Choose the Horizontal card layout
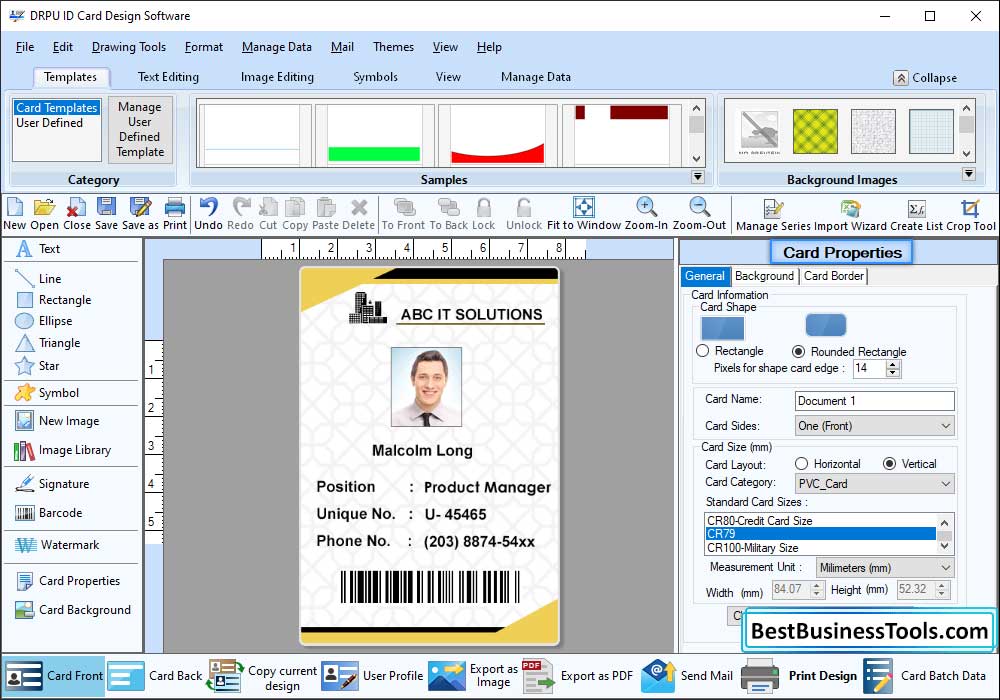Screen dimensions: 1000x700 coord(802,463)
